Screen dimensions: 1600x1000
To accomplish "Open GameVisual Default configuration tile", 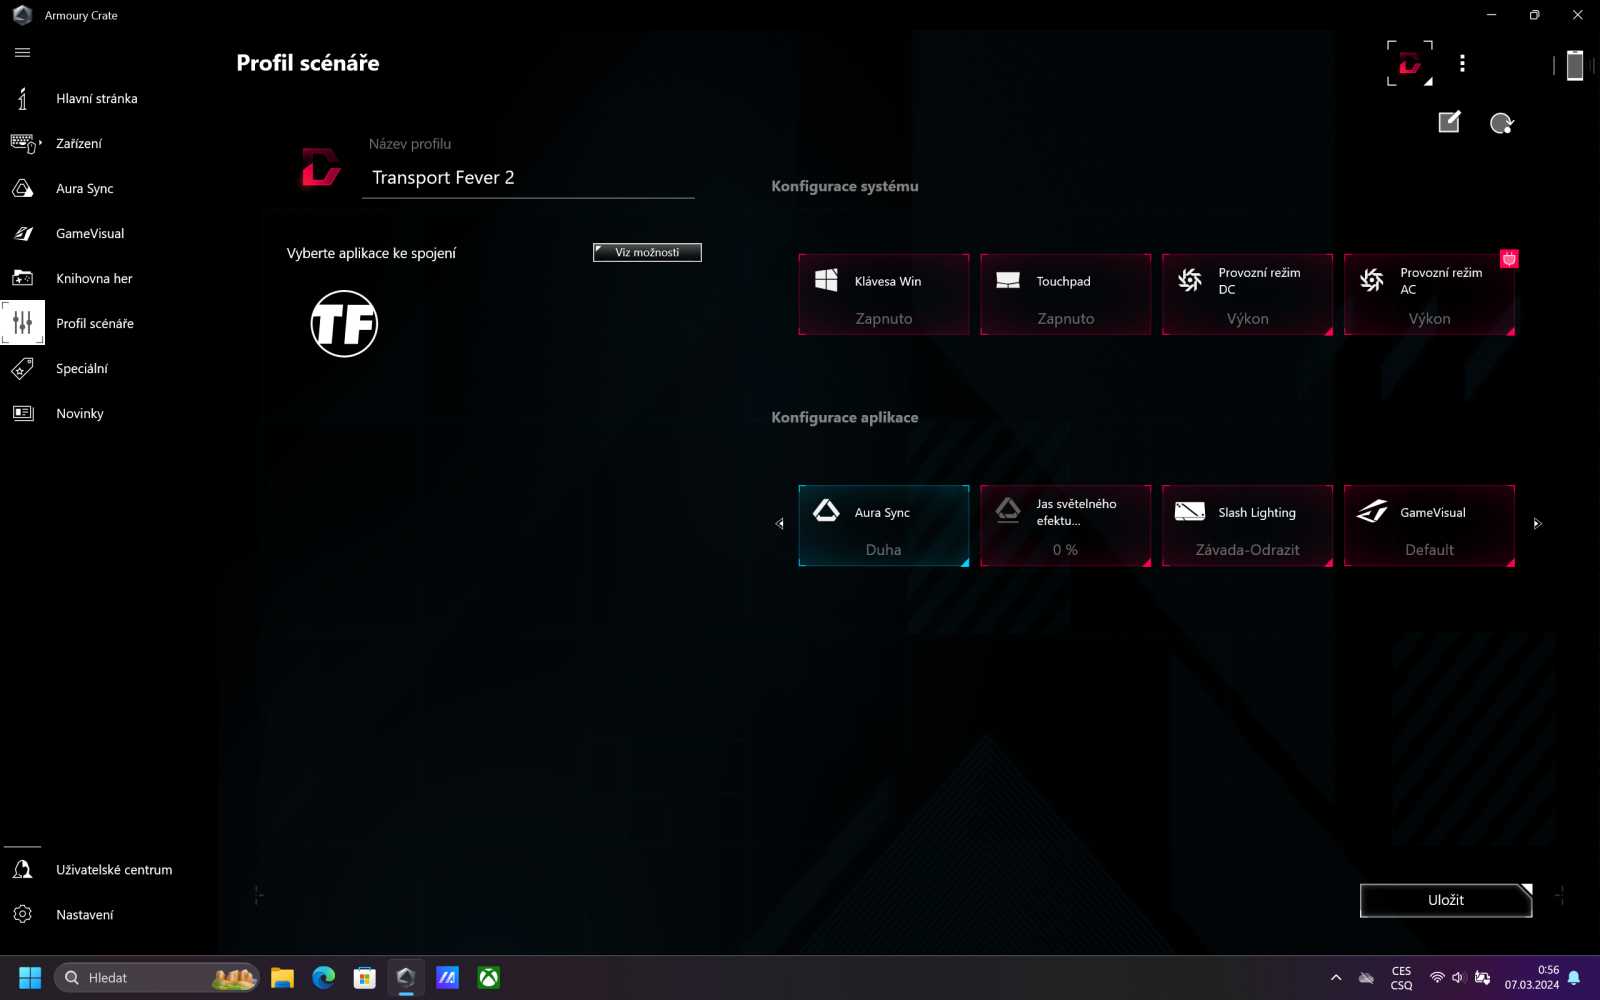I will [1430, 525].
